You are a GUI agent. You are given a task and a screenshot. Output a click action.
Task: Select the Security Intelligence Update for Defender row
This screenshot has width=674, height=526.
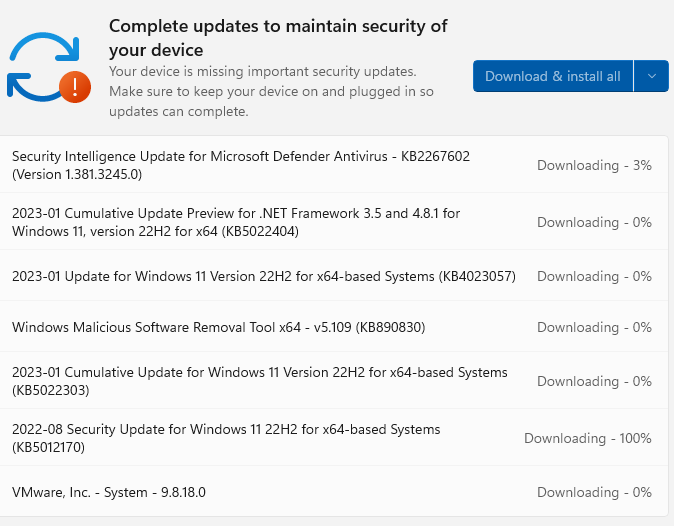pyautogui.click(x=241, y=165)
